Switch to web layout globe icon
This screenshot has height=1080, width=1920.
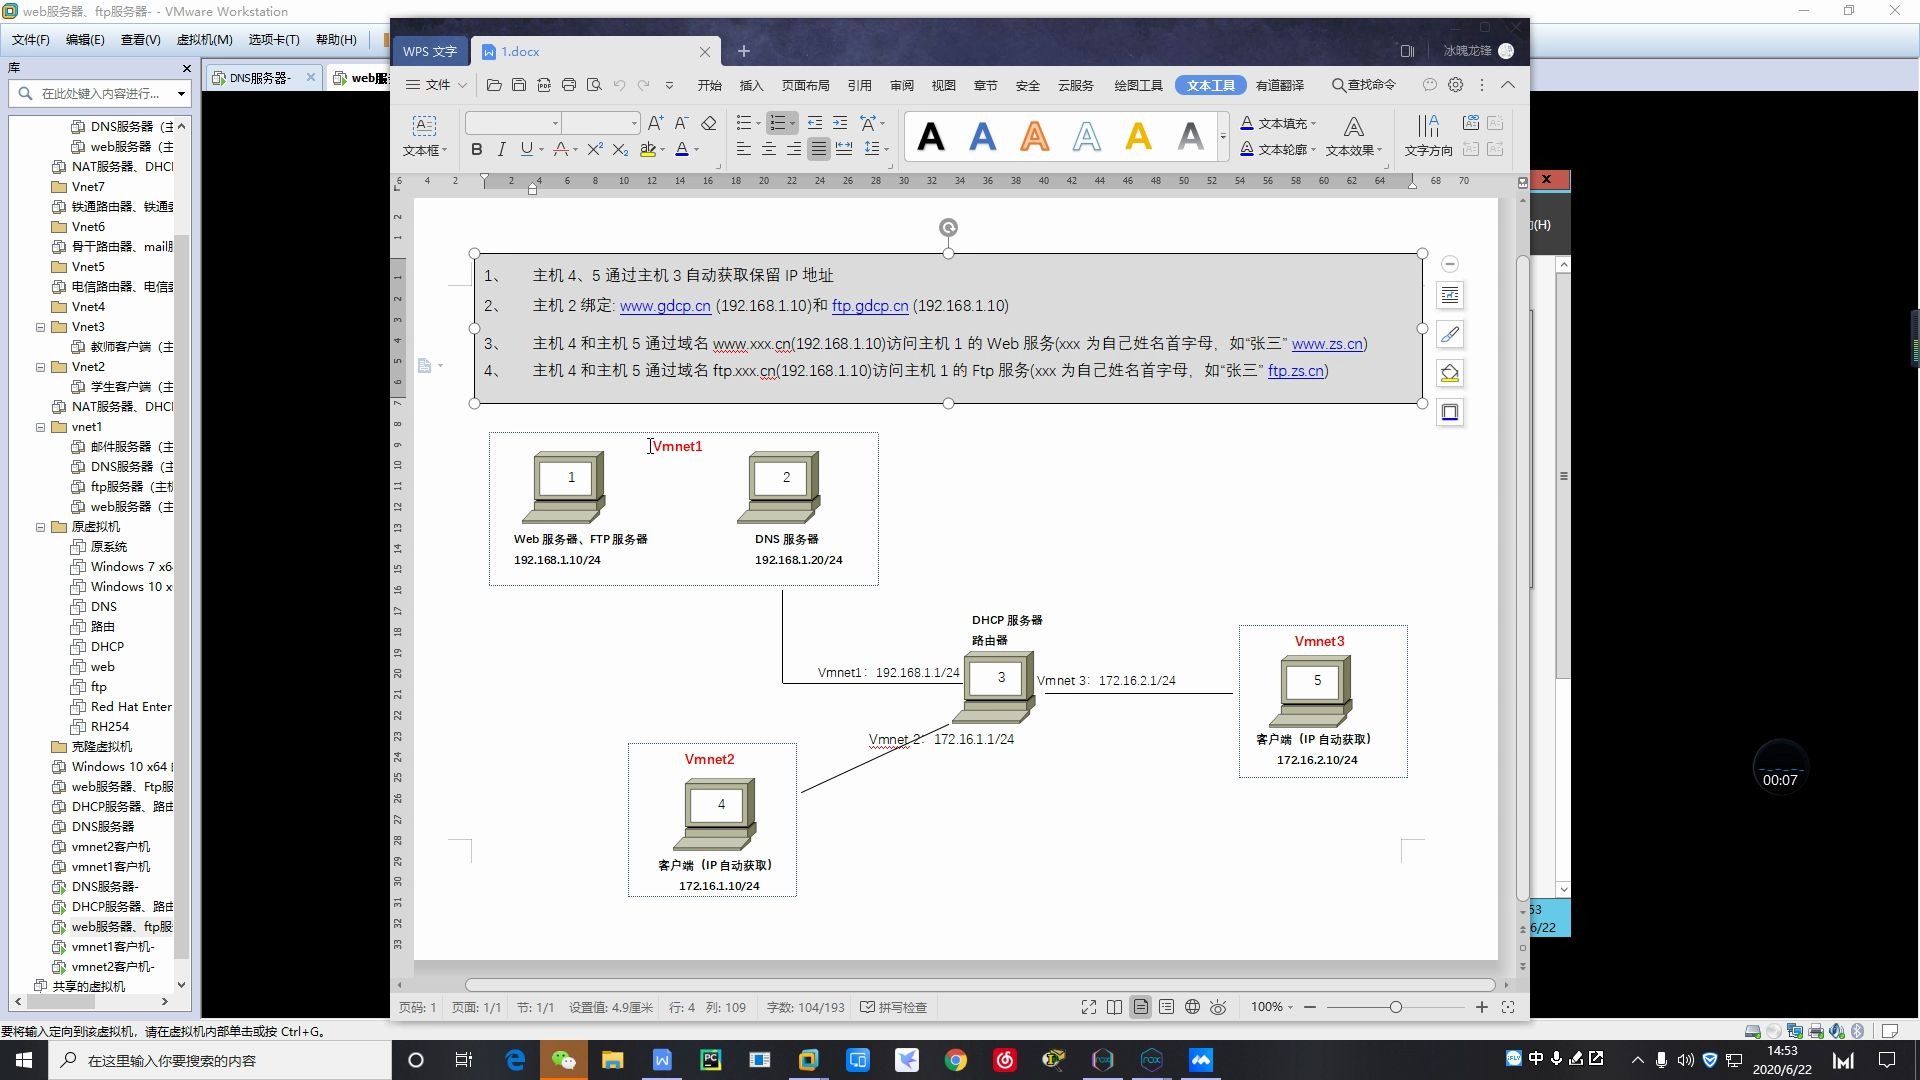(1192, 1007)
